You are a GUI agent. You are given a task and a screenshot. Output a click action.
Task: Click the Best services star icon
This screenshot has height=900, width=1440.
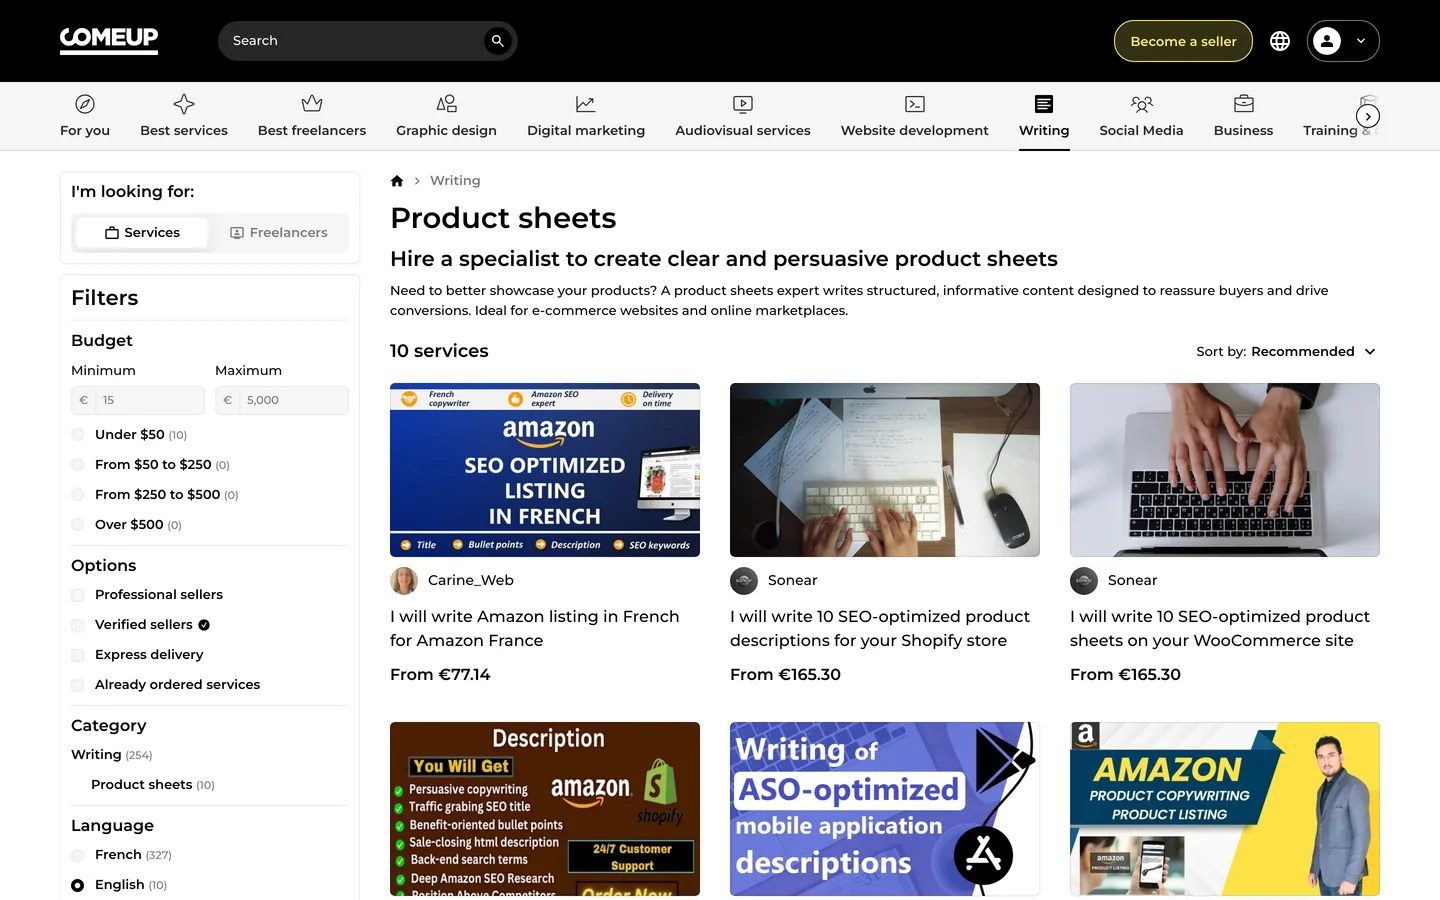tap(184, 104)
